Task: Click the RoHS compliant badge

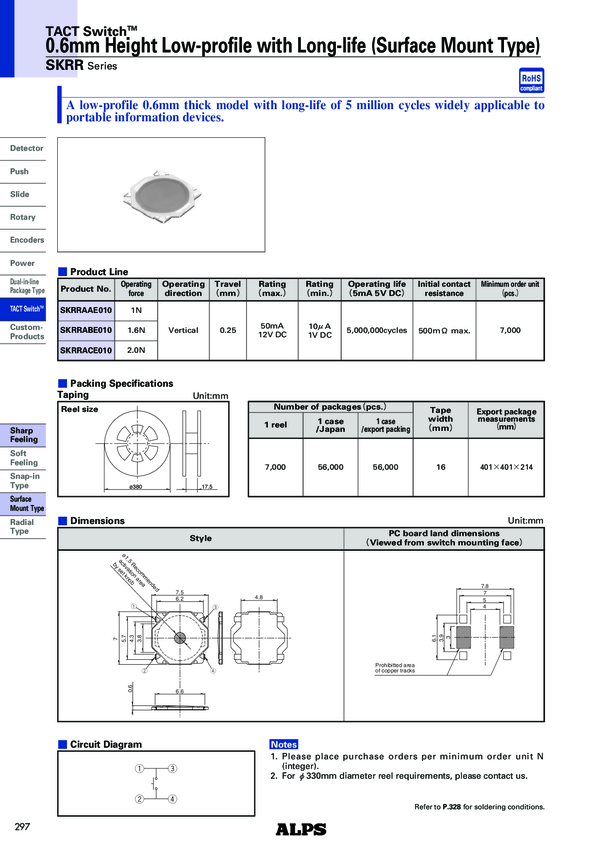Action: (531, 81)
